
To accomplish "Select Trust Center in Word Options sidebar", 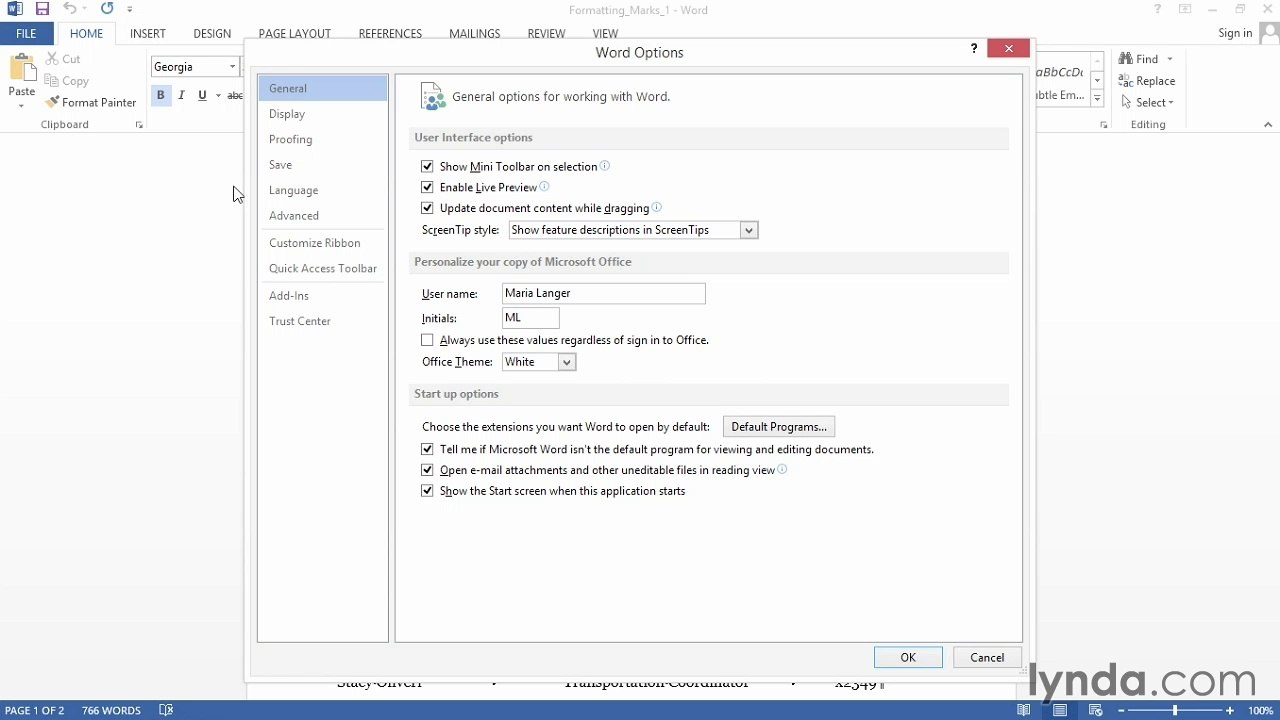I will 322,321.
